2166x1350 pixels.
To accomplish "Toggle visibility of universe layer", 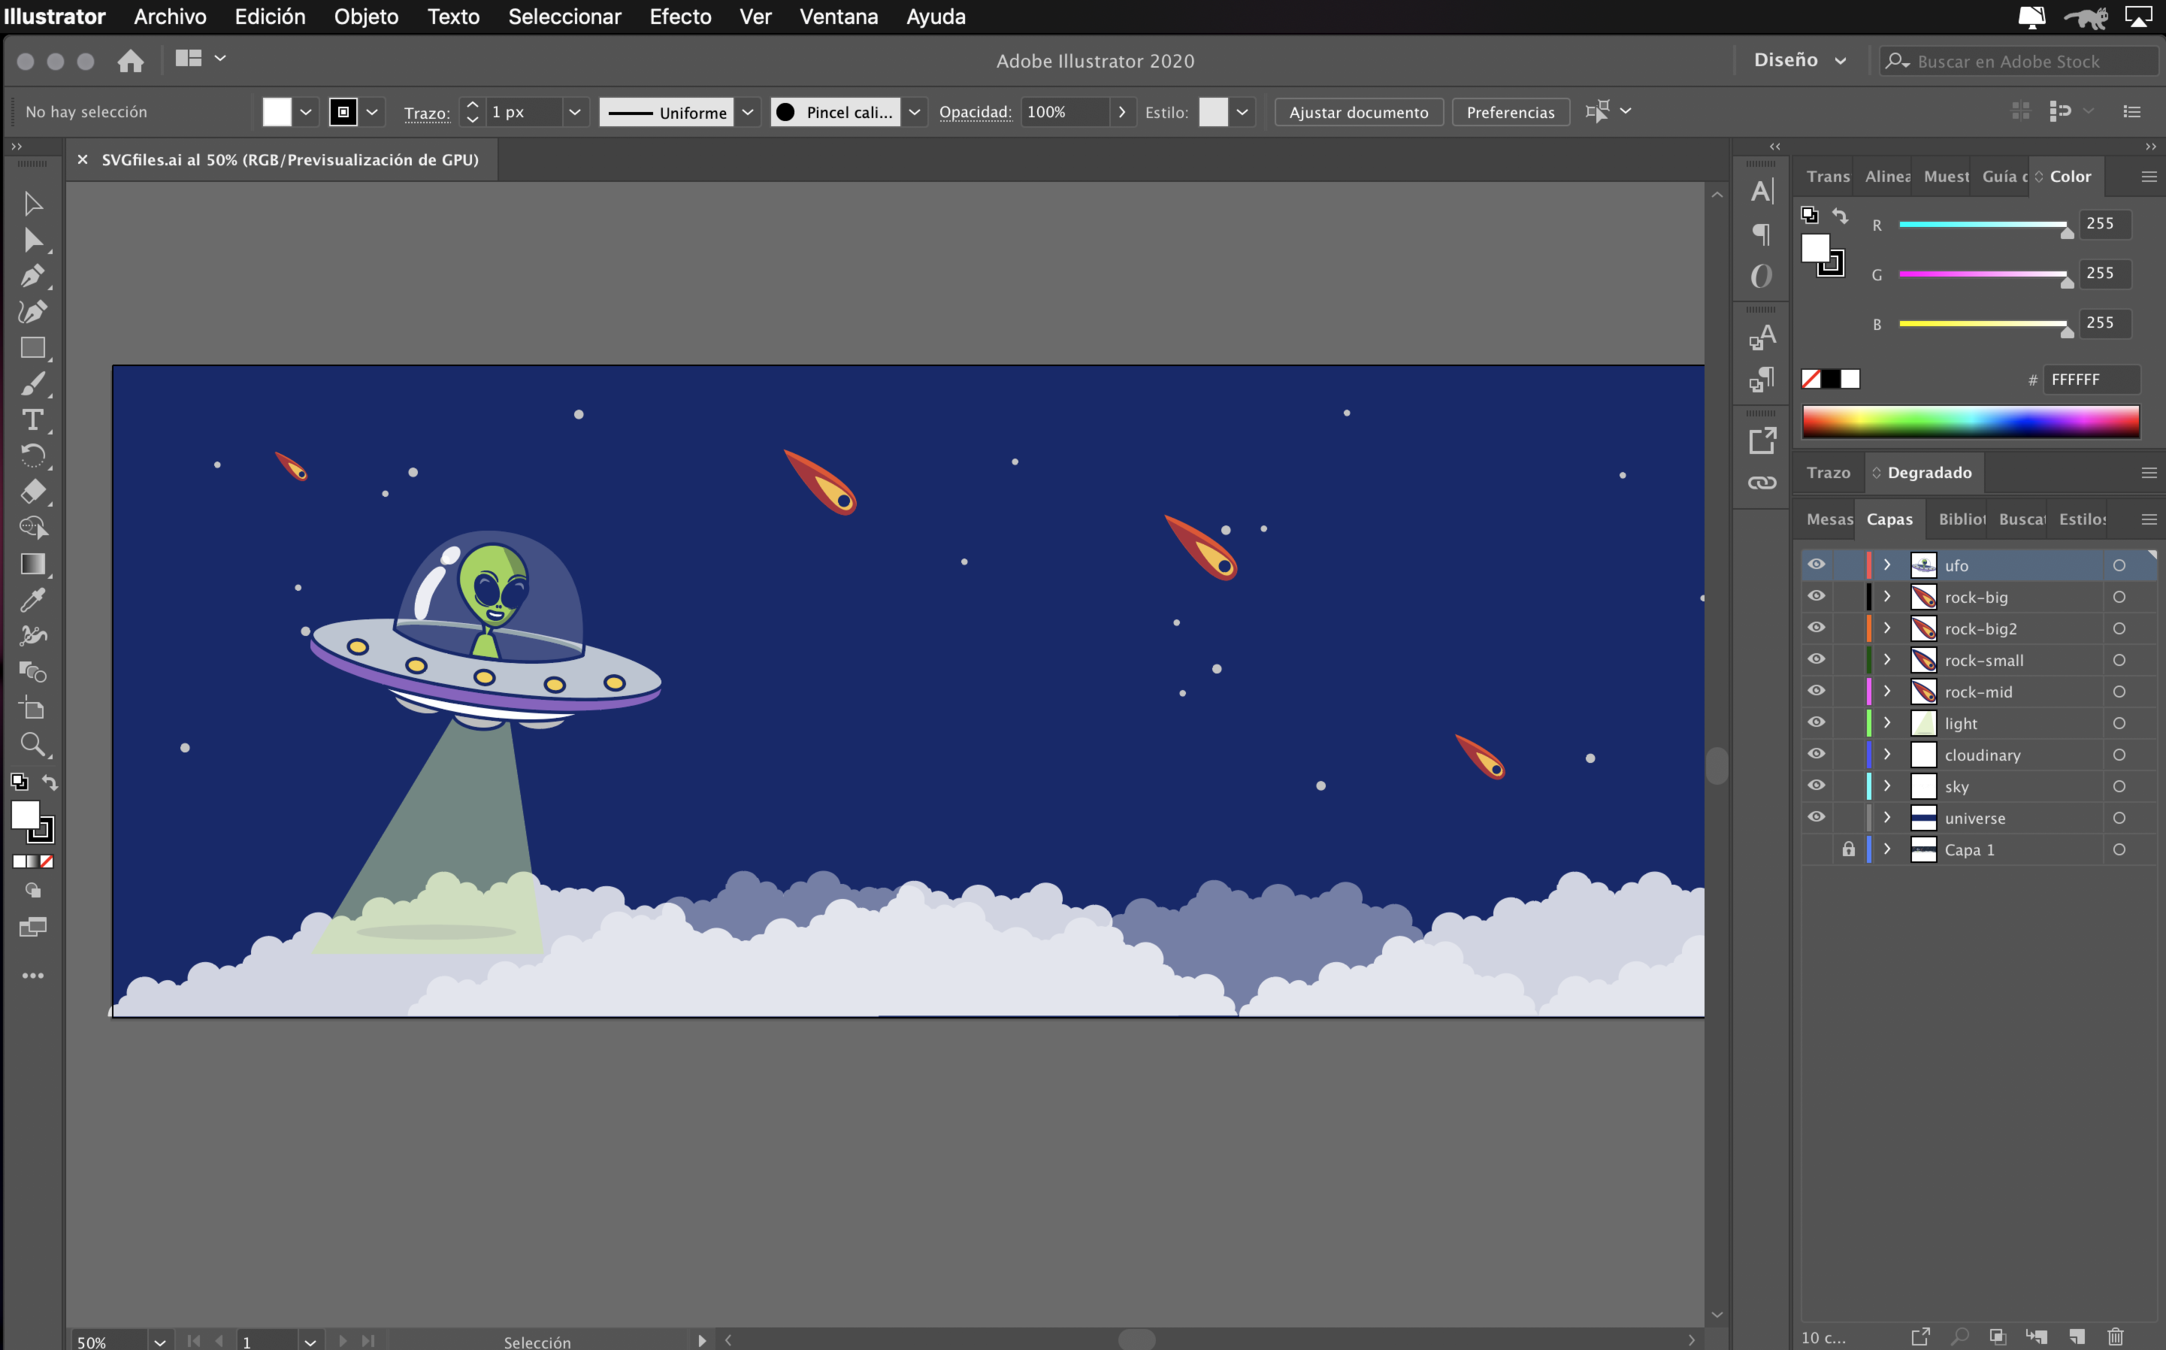I will point(1816,818).
